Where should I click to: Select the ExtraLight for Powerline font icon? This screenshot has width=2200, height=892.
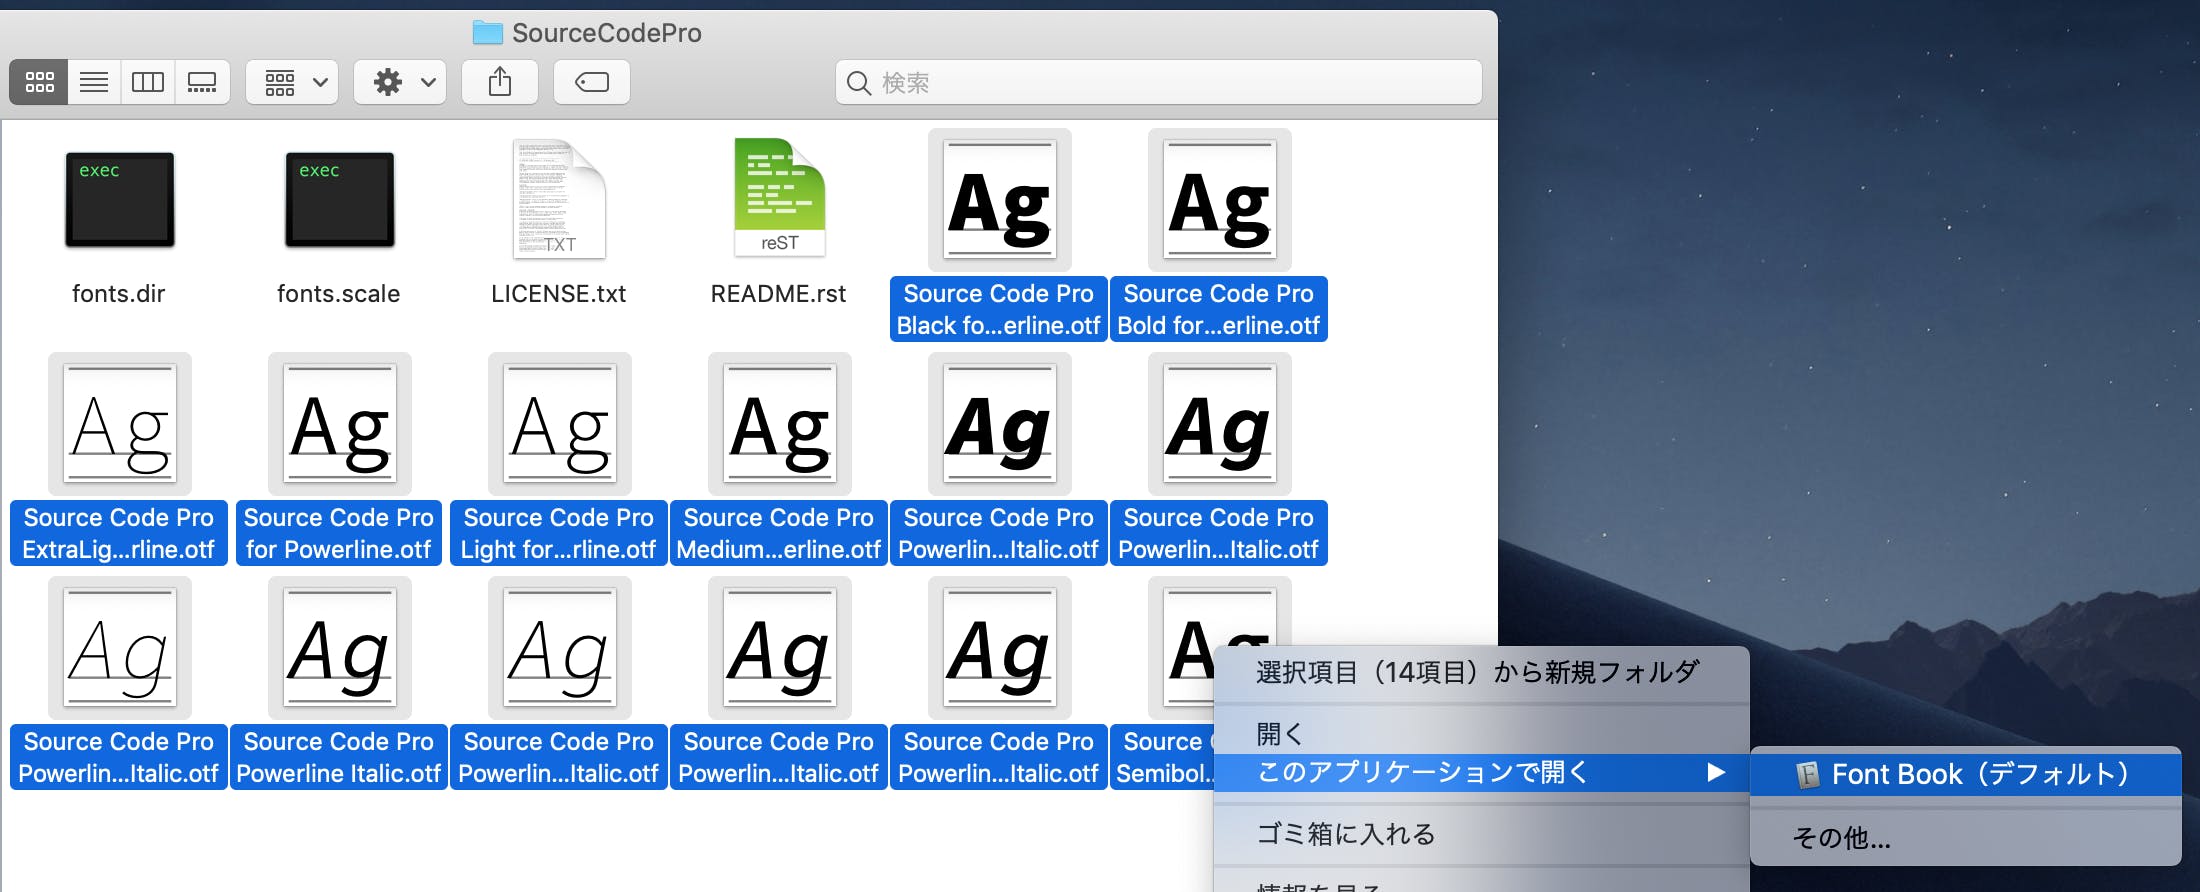(120, 424)
